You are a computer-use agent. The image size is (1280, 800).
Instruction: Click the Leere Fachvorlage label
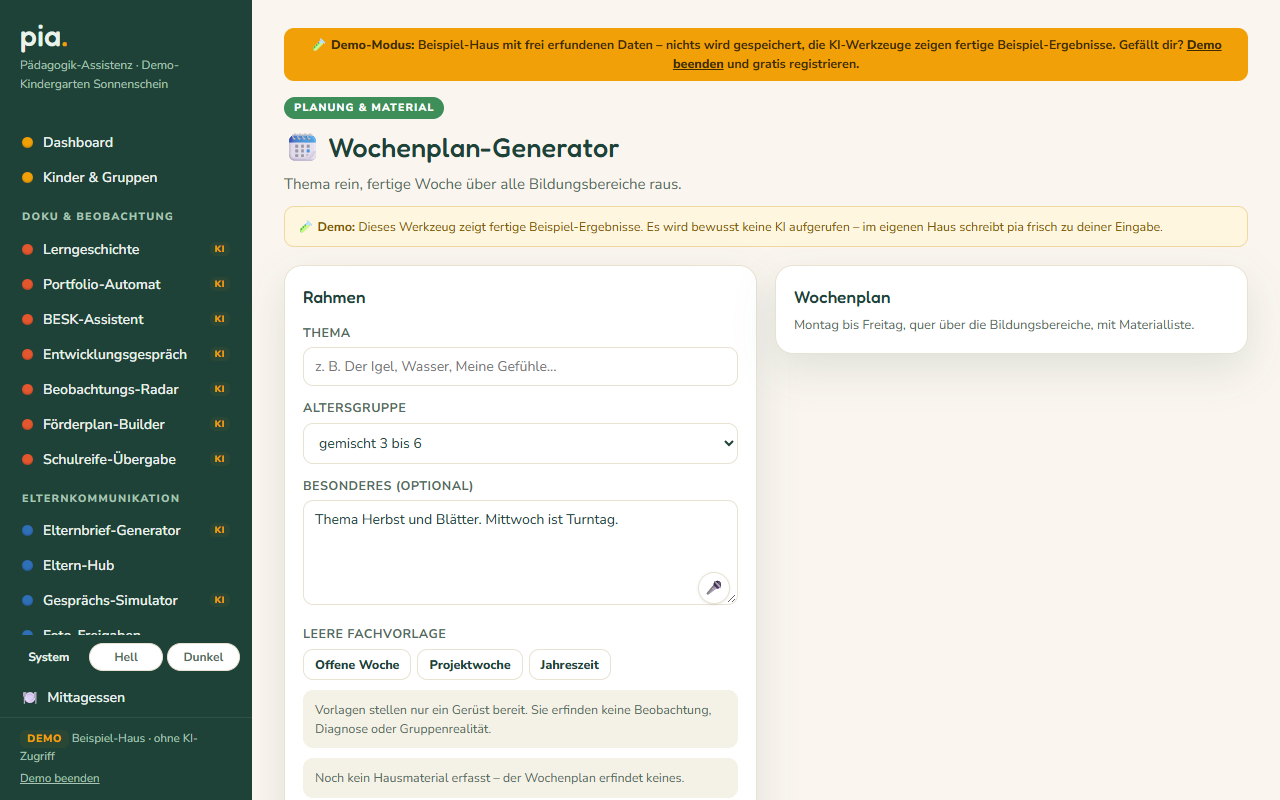tap(375, 634)
